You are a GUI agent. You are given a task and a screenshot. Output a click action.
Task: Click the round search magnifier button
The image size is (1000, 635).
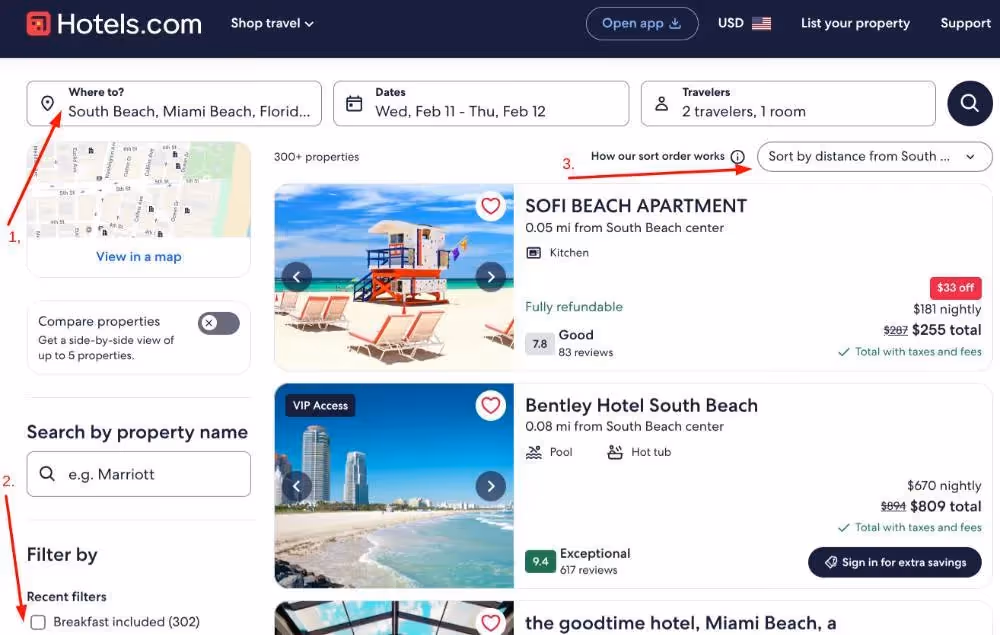969,103
